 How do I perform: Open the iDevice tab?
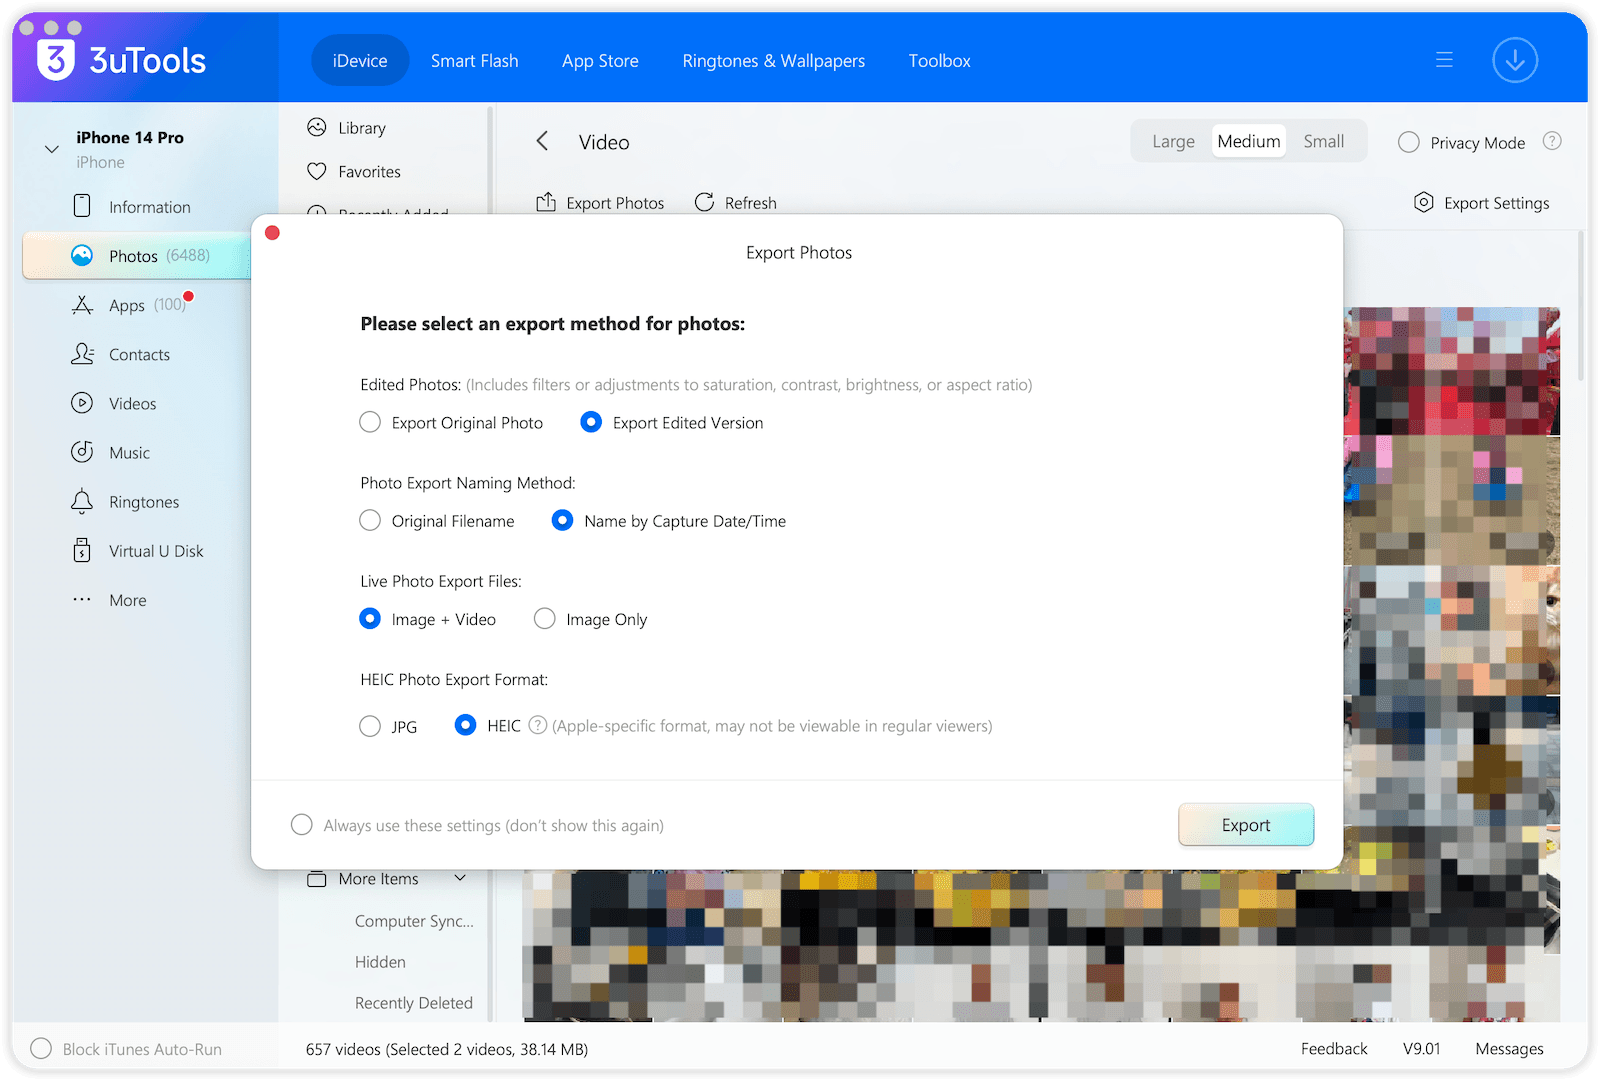coord(360,60)
